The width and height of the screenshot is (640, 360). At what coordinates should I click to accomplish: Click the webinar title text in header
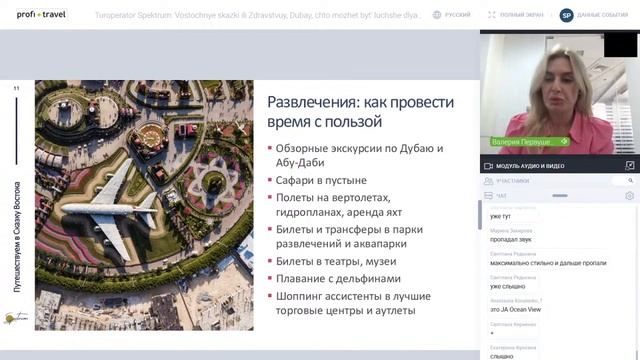coord(258,15)
